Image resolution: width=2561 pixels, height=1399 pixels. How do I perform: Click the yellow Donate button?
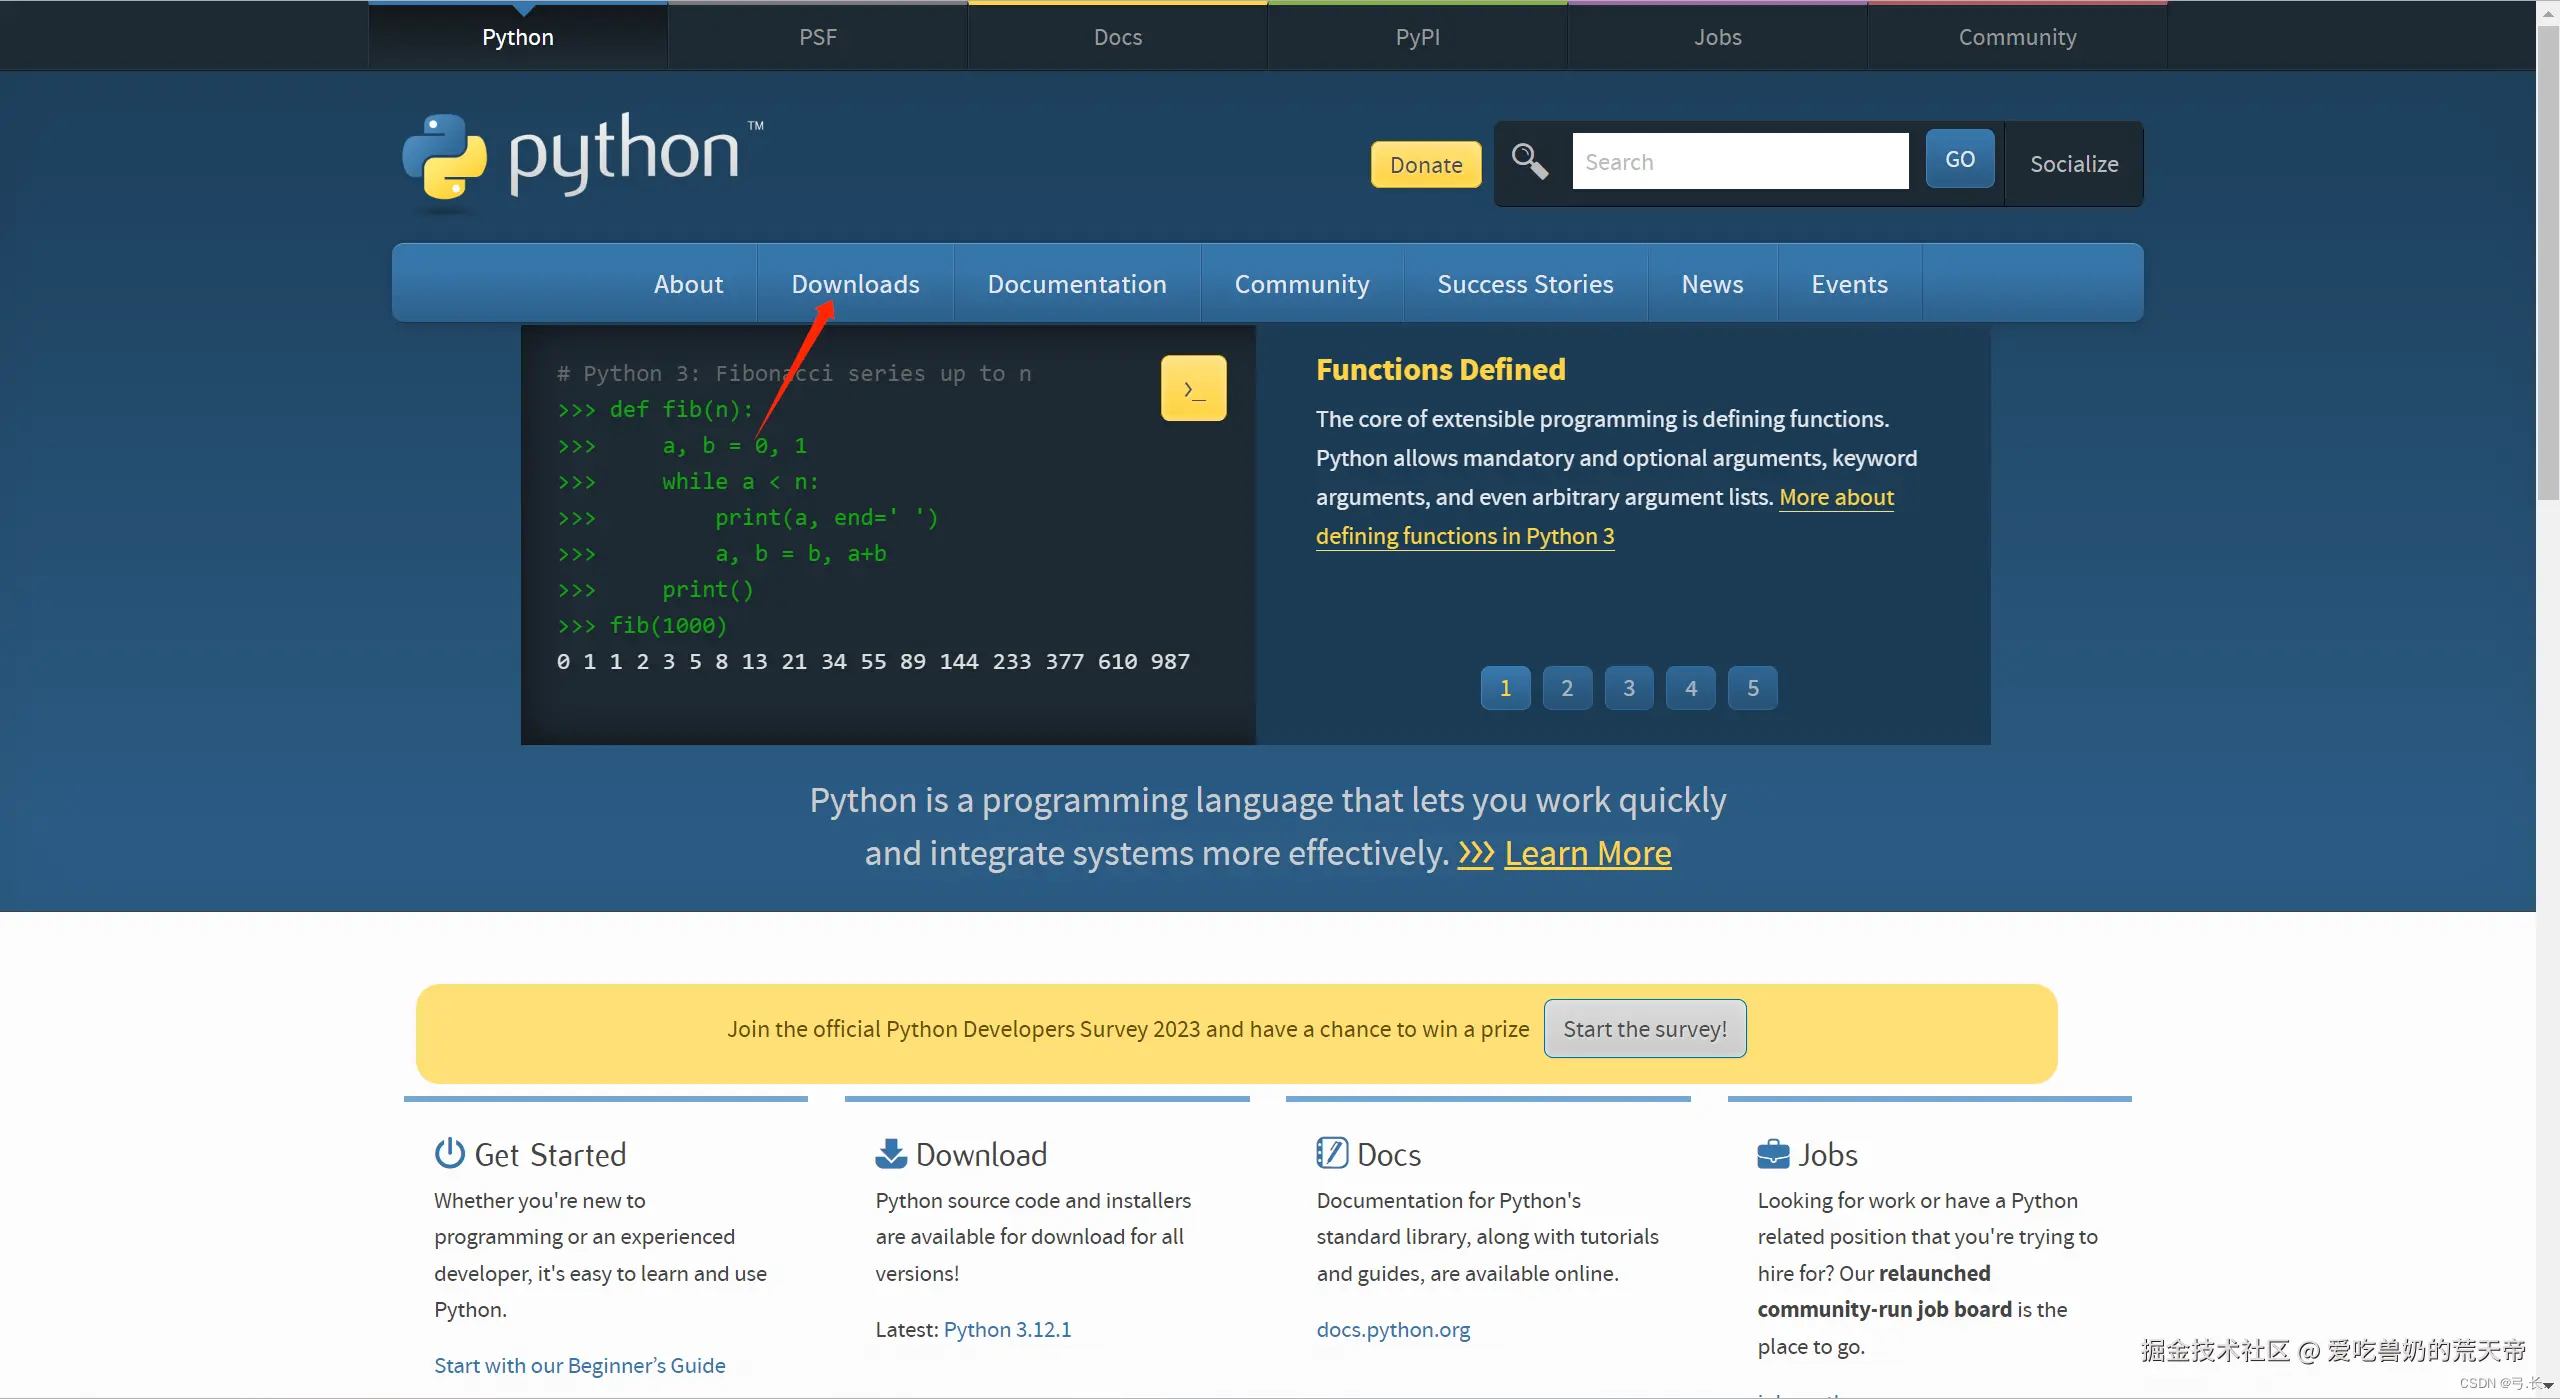pyautogui.click(x=1425, y=165)
